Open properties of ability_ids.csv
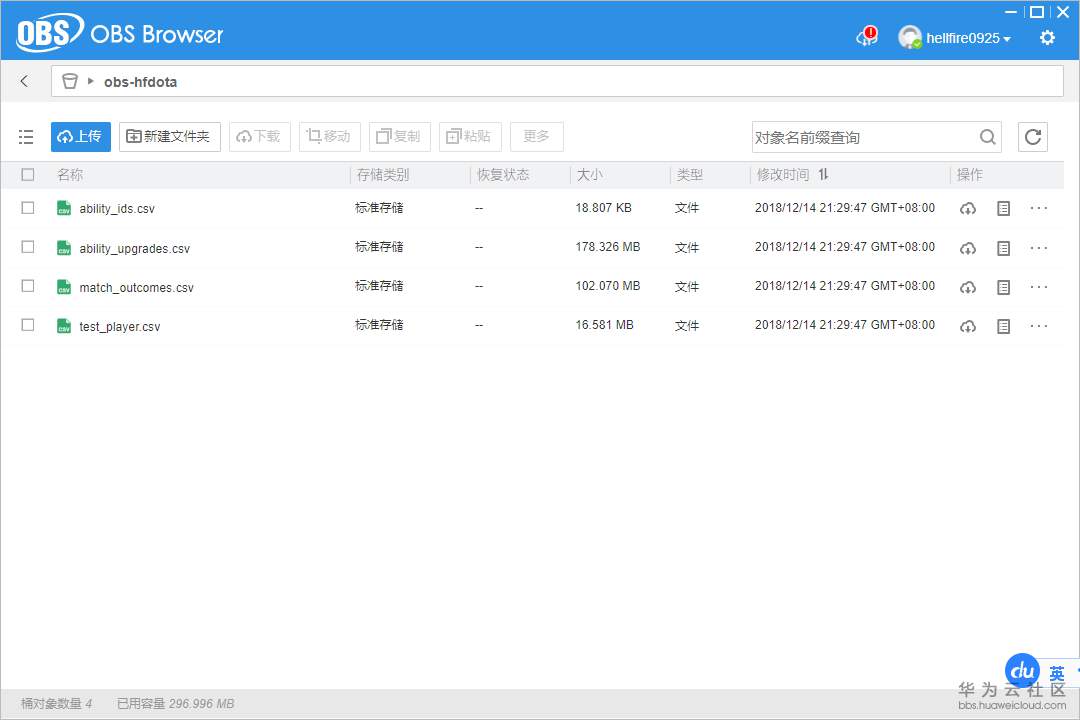This screenshot has height=720, width=1080. coord(1004,208)
